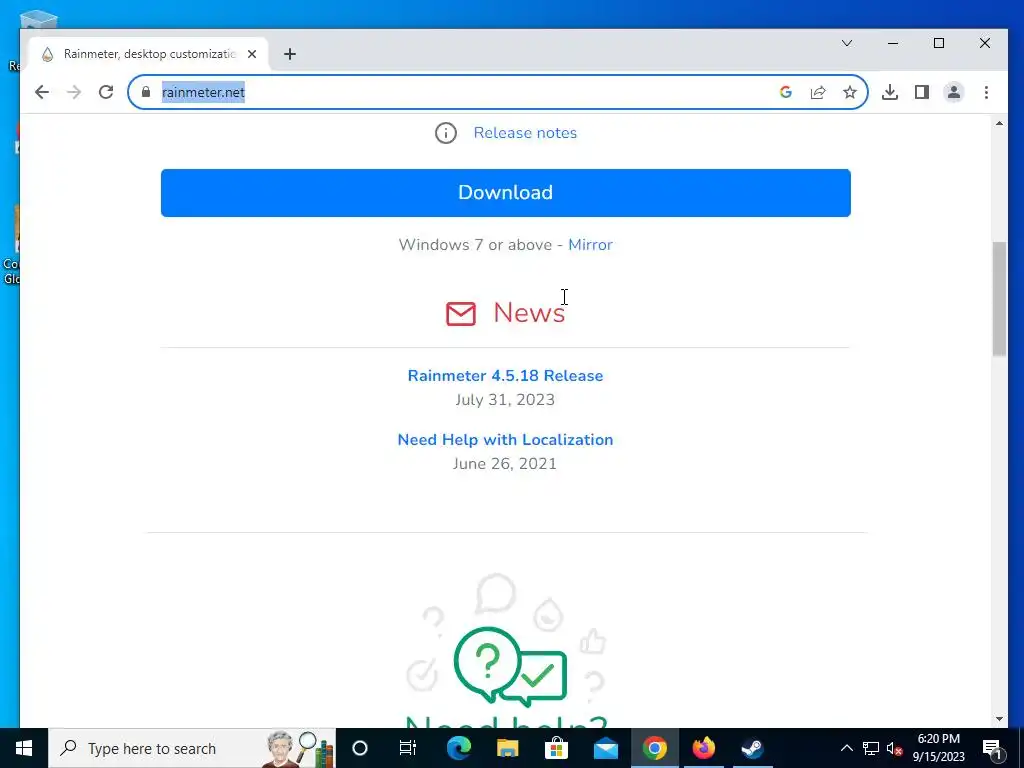
Task: Open File Explorer from the taskbar
Action: click(507, 748)
